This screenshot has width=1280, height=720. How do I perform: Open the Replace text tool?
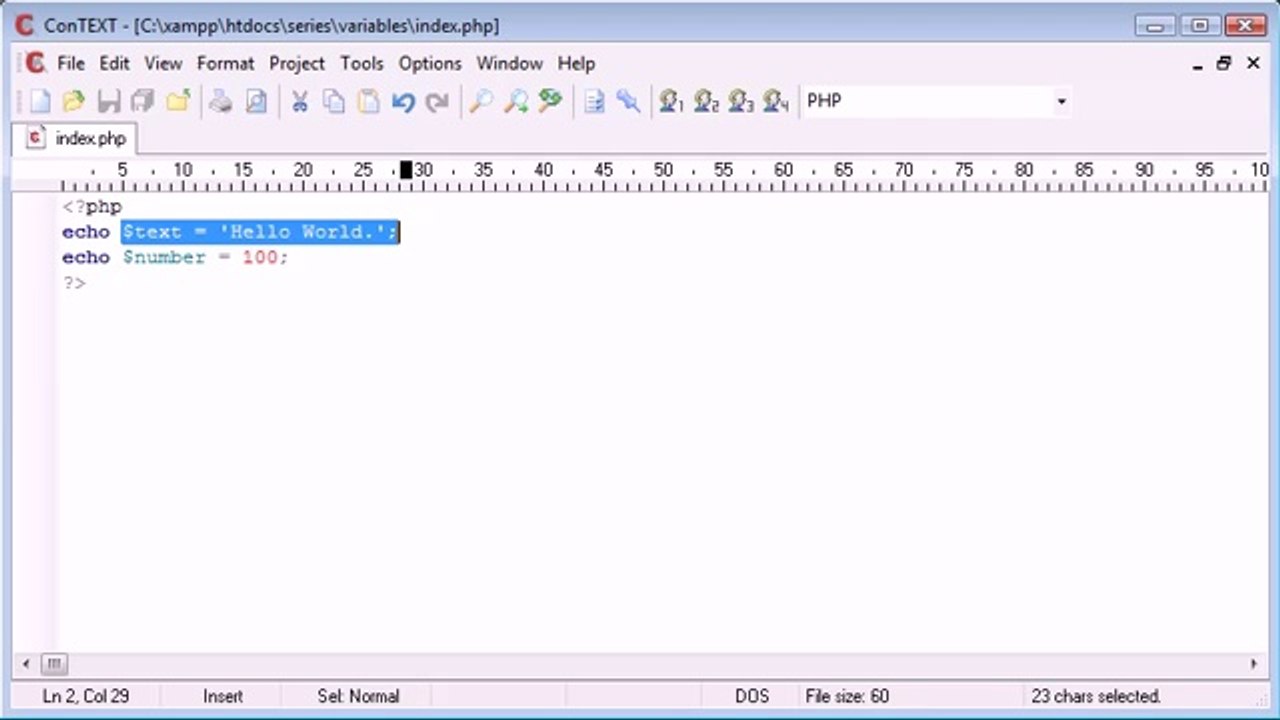550,101
